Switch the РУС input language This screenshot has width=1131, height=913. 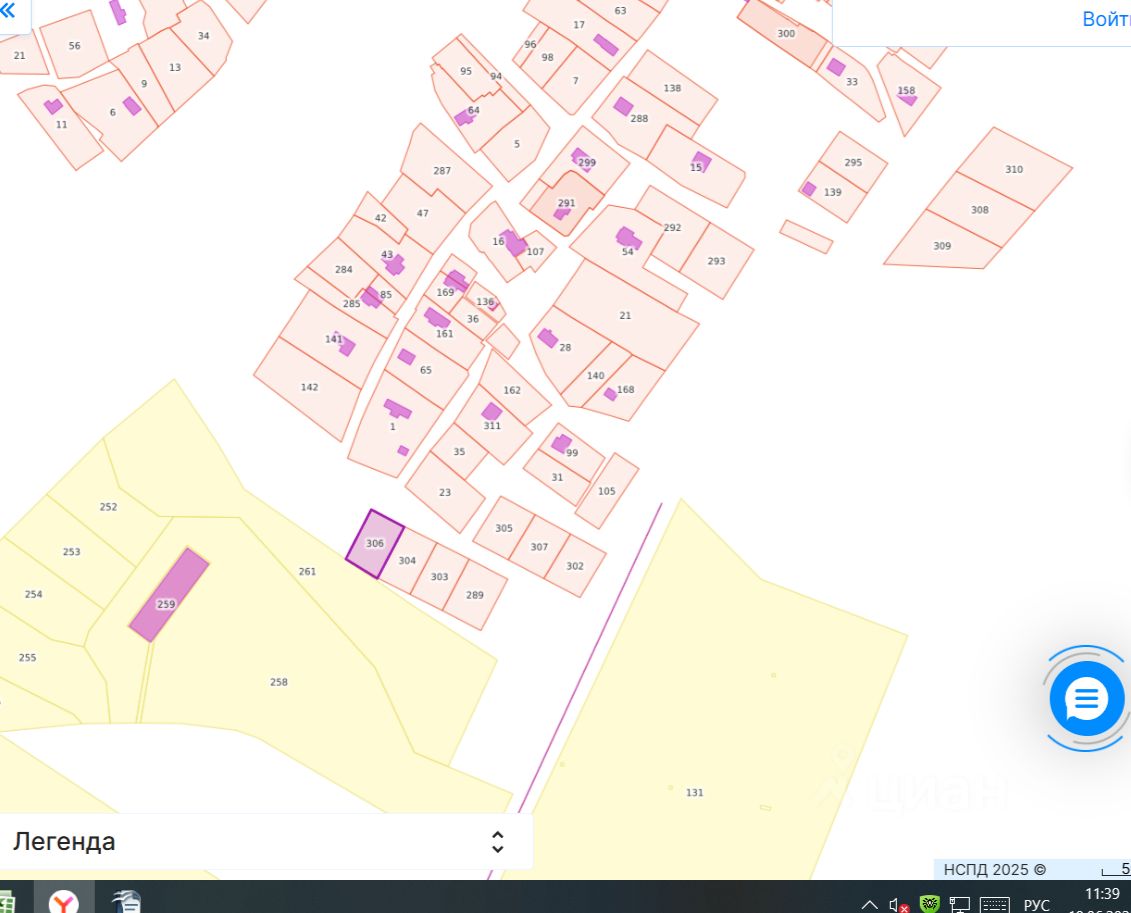point(1037,904)
